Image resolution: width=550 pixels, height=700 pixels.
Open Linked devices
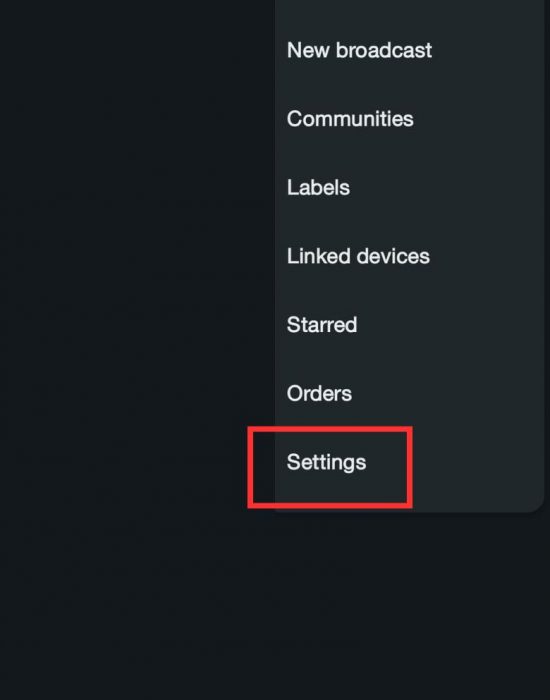point(409,256)
